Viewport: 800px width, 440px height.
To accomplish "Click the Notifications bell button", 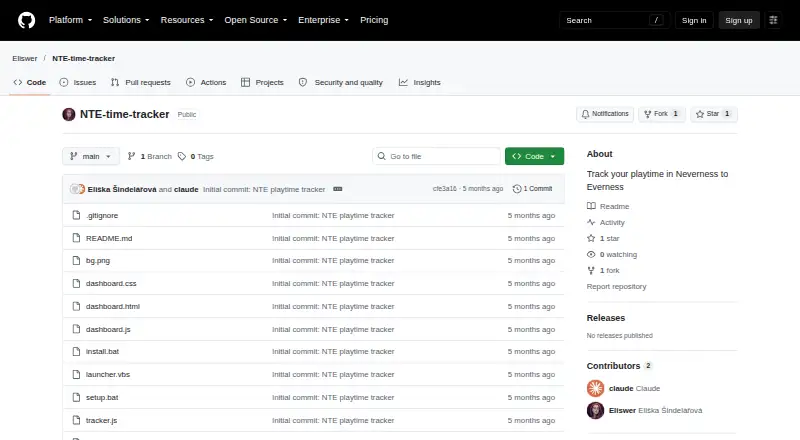I will [x=605, y=114].
